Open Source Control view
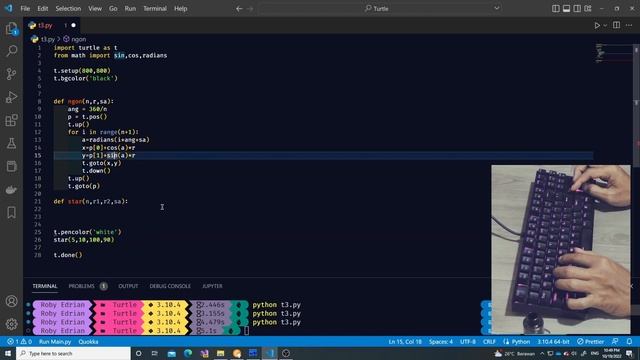This screenshot has height=360, width=640. pyautogui.click(x=11, y=74)
